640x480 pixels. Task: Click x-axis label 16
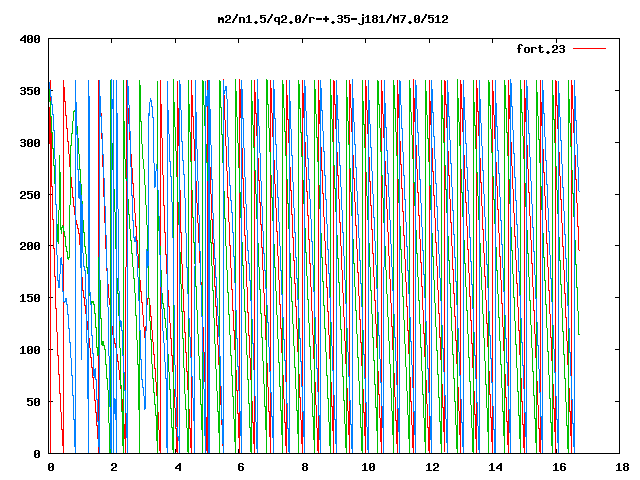(559, 467)
